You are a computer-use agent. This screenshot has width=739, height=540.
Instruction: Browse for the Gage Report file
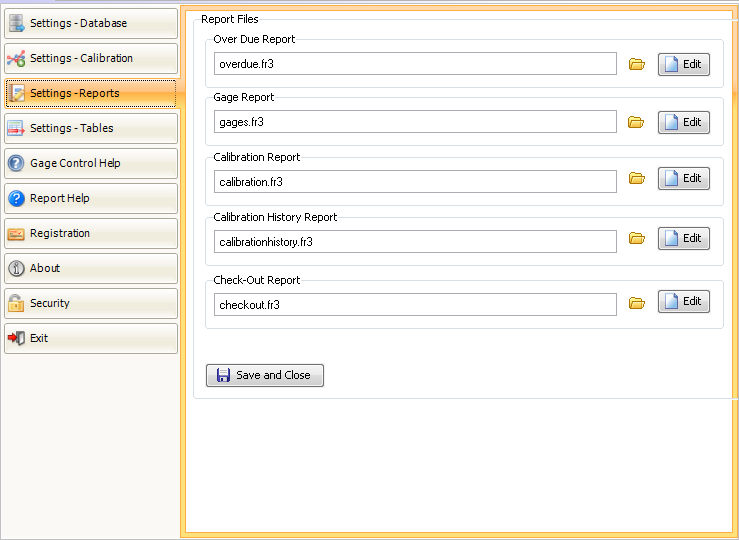click(x=636, y=123)
